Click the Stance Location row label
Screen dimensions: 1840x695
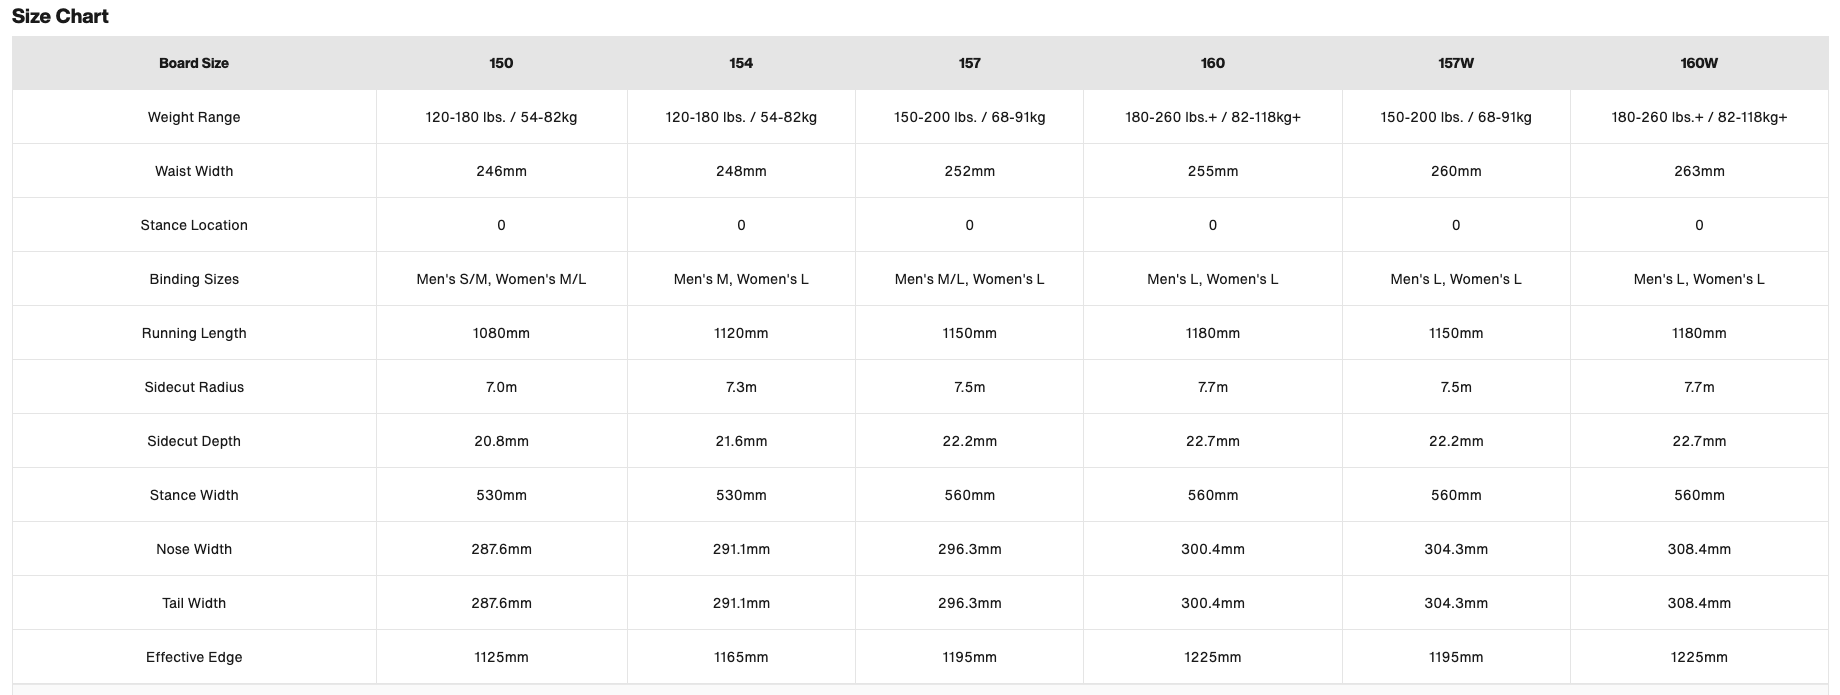pyautogui.click(x=194, y=225)
